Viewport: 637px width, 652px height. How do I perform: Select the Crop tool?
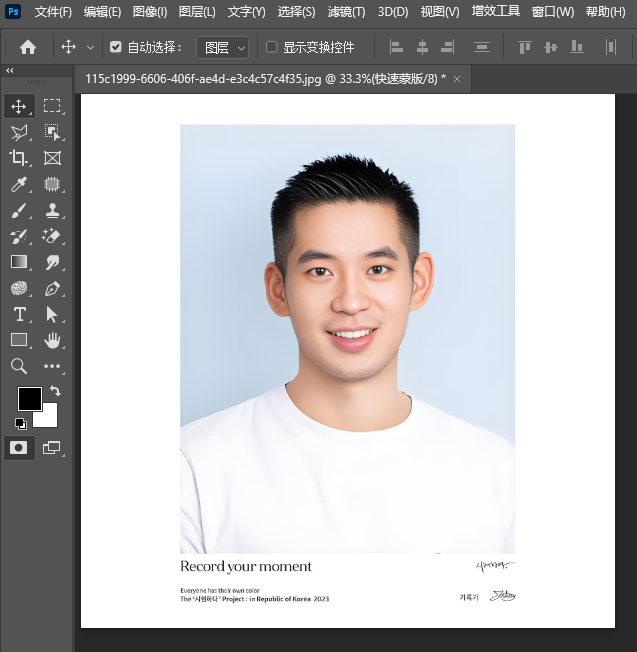click(x=19, y=158)
